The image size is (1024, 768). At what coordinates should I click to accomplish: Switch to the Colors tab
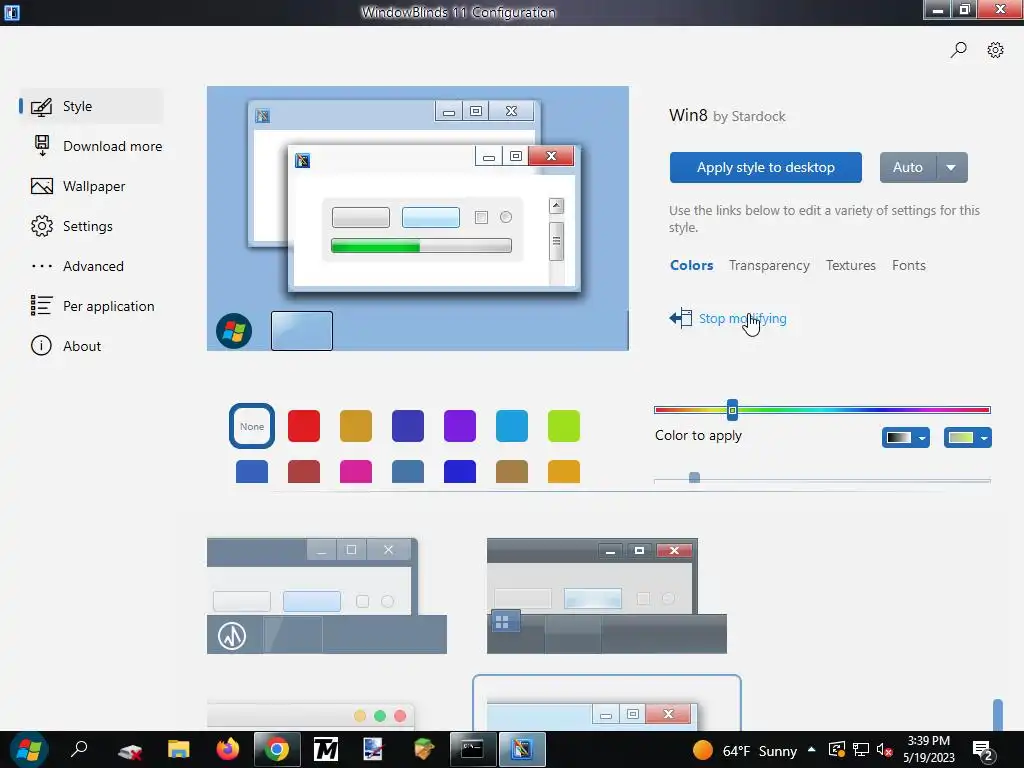691,265
